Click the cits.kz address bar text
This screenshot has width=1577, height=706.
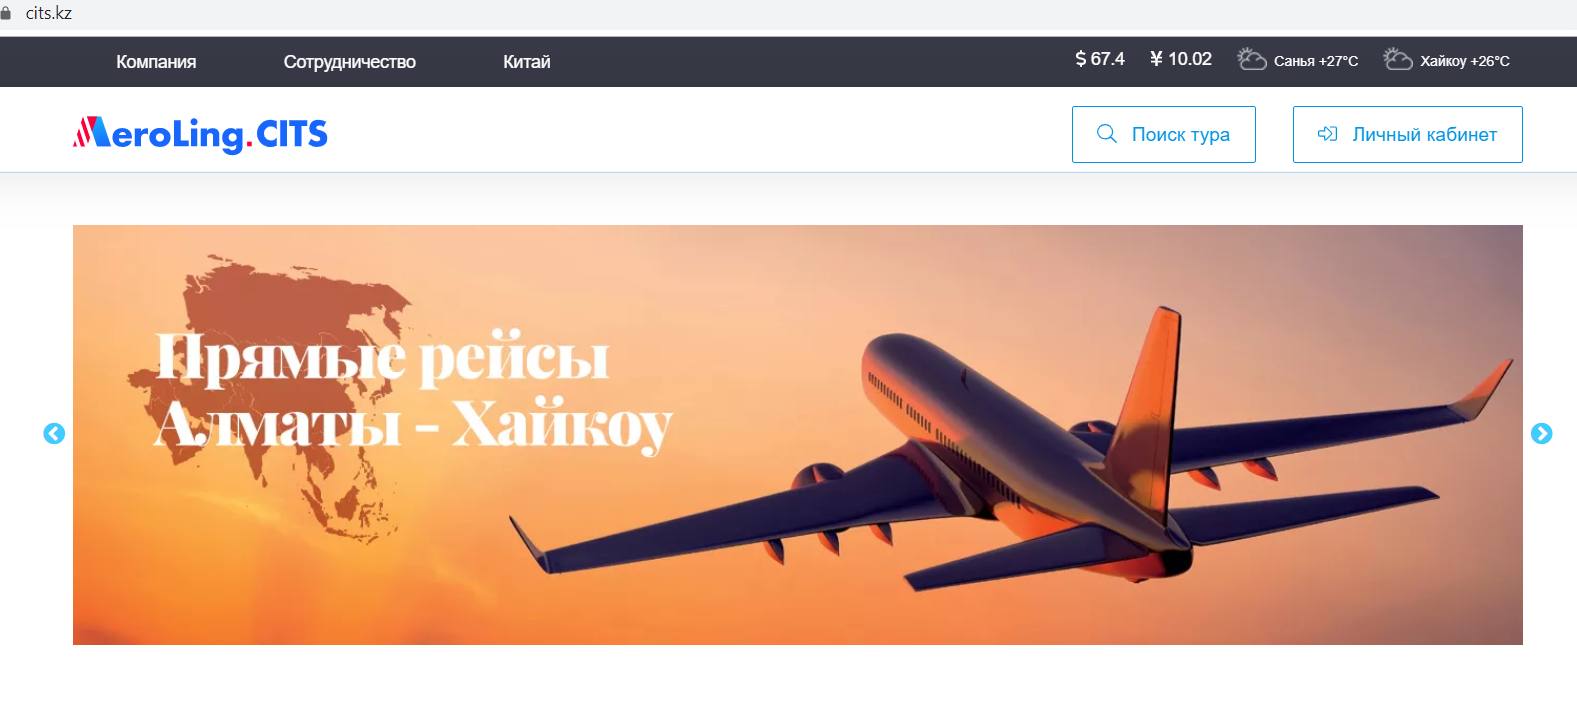pyautogui.click(x=49, y=13)
